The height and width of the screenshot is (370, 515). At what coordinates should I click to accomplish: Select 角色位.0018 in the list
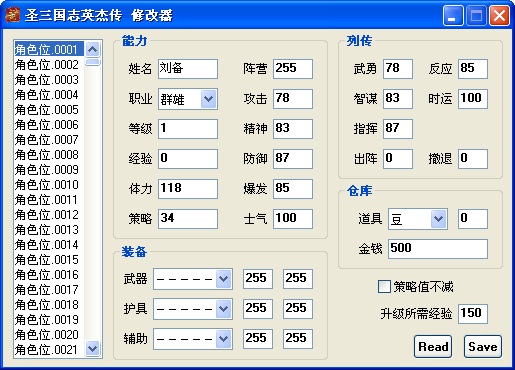coord(49,305)
